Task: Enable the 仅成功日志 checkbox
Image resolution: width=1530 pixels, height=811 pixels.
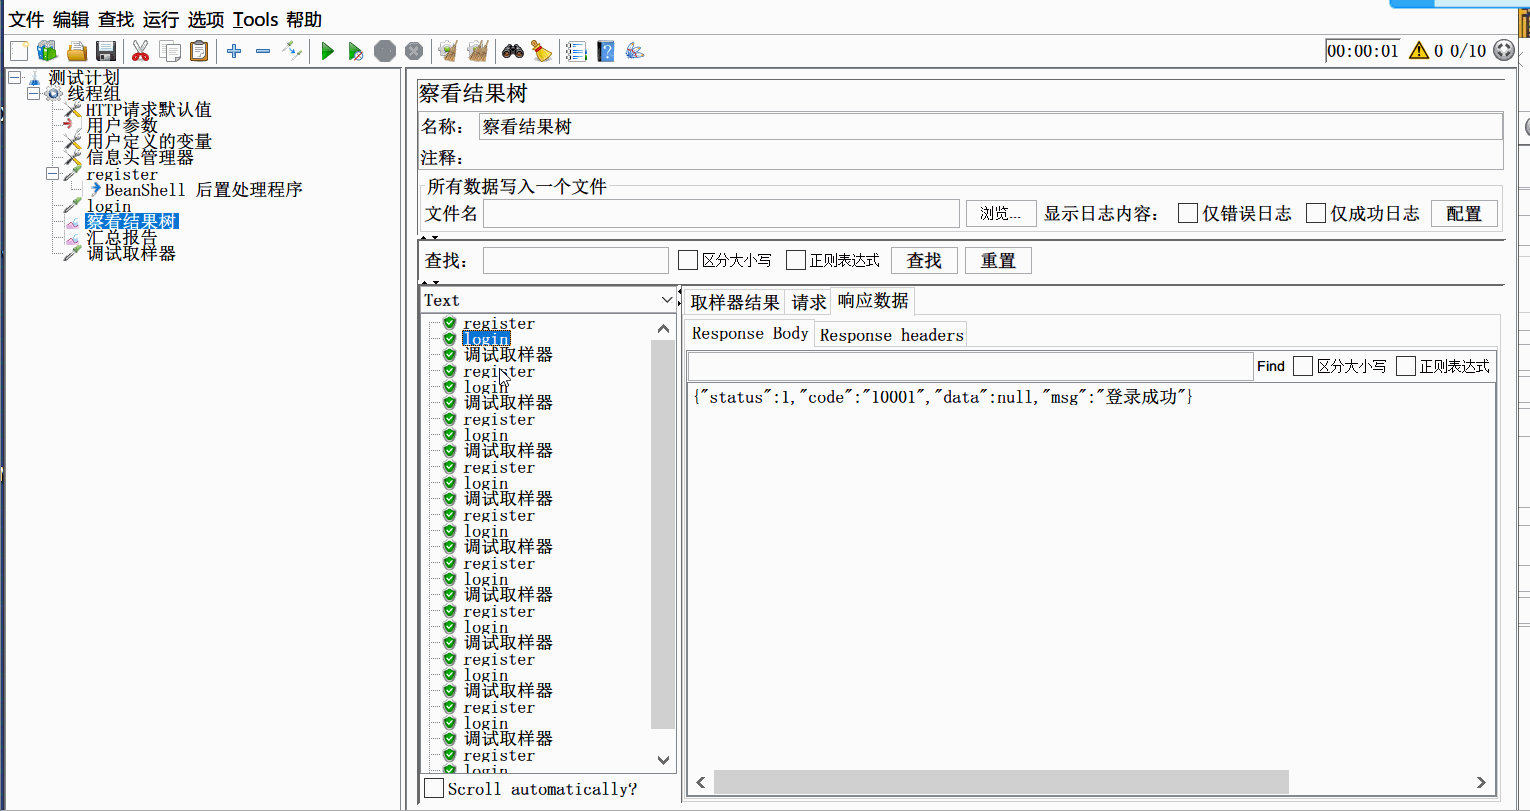Action: tap(1316, 213)
